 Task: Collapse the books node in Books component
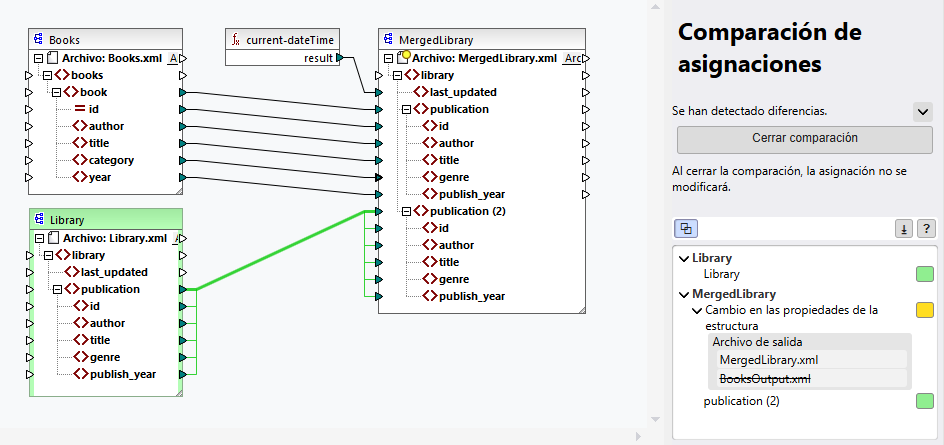(47, 75)
